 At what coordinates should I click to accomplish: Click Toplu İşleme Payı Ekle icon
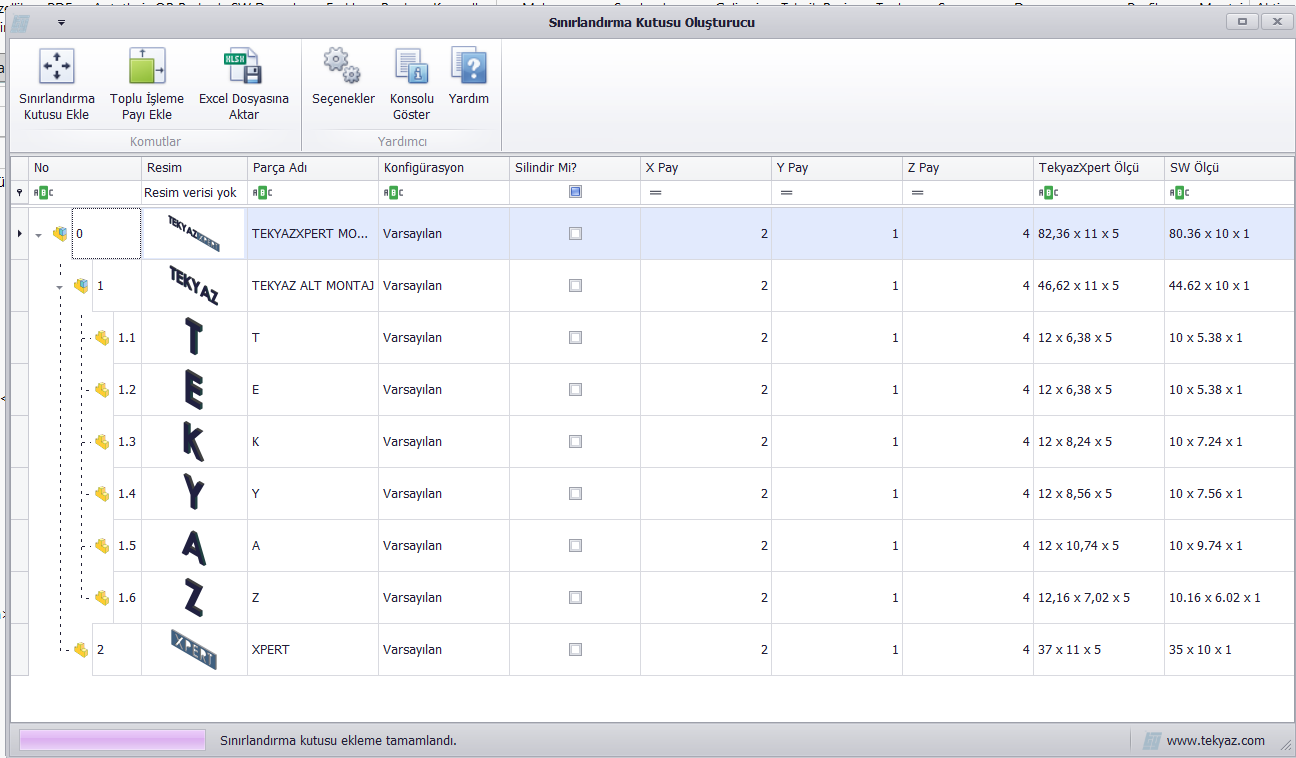(x=147, y=66)
